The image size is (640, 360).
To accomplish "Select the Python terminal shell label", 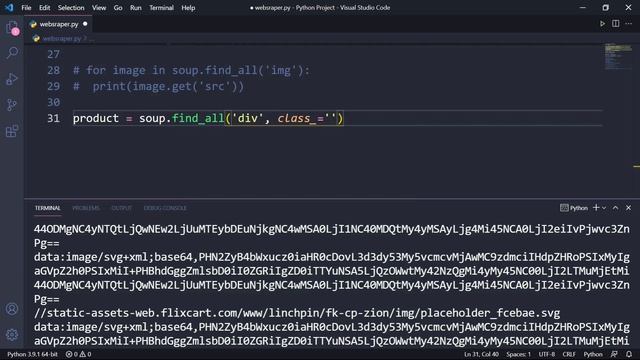I will (574, 208).
